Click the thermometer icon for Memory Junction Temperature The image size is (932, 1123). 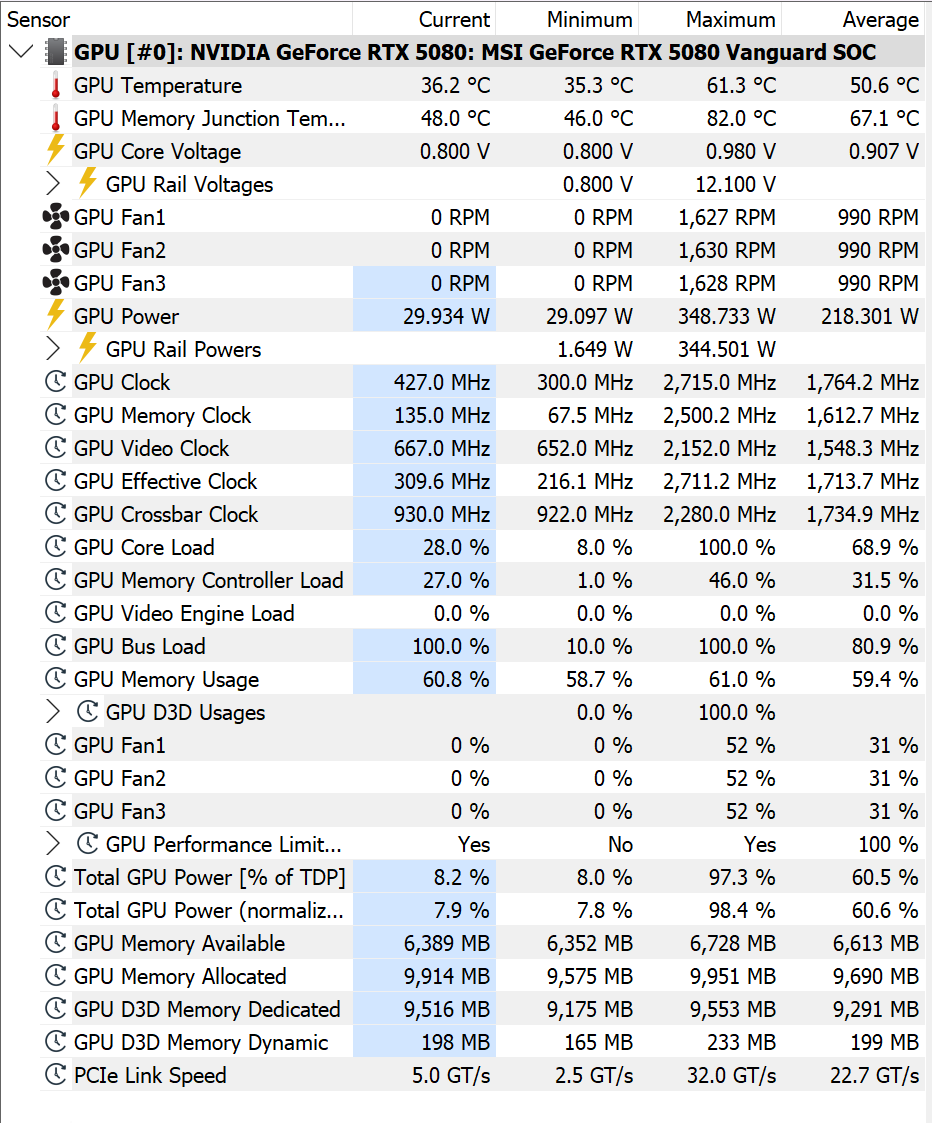click(56, 119)
